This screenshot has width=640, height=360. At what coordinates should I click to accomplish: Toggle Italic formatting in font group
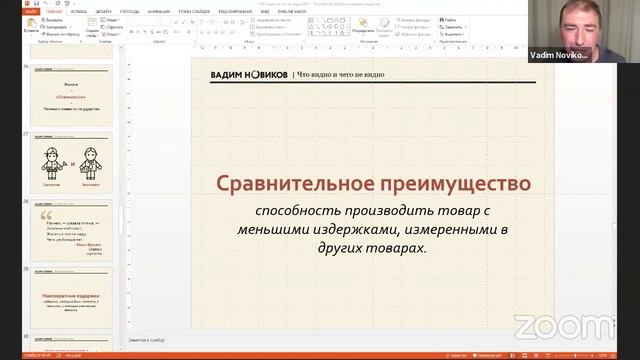[138, 32]
